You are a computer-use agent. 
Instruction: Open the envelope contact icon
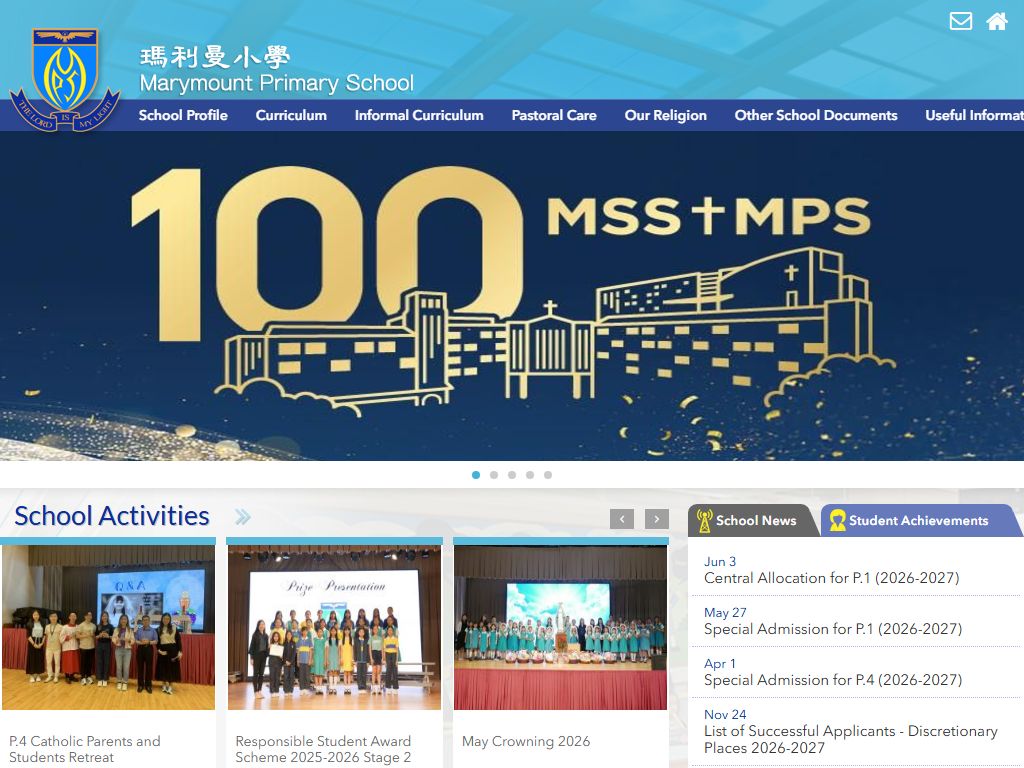961,22
